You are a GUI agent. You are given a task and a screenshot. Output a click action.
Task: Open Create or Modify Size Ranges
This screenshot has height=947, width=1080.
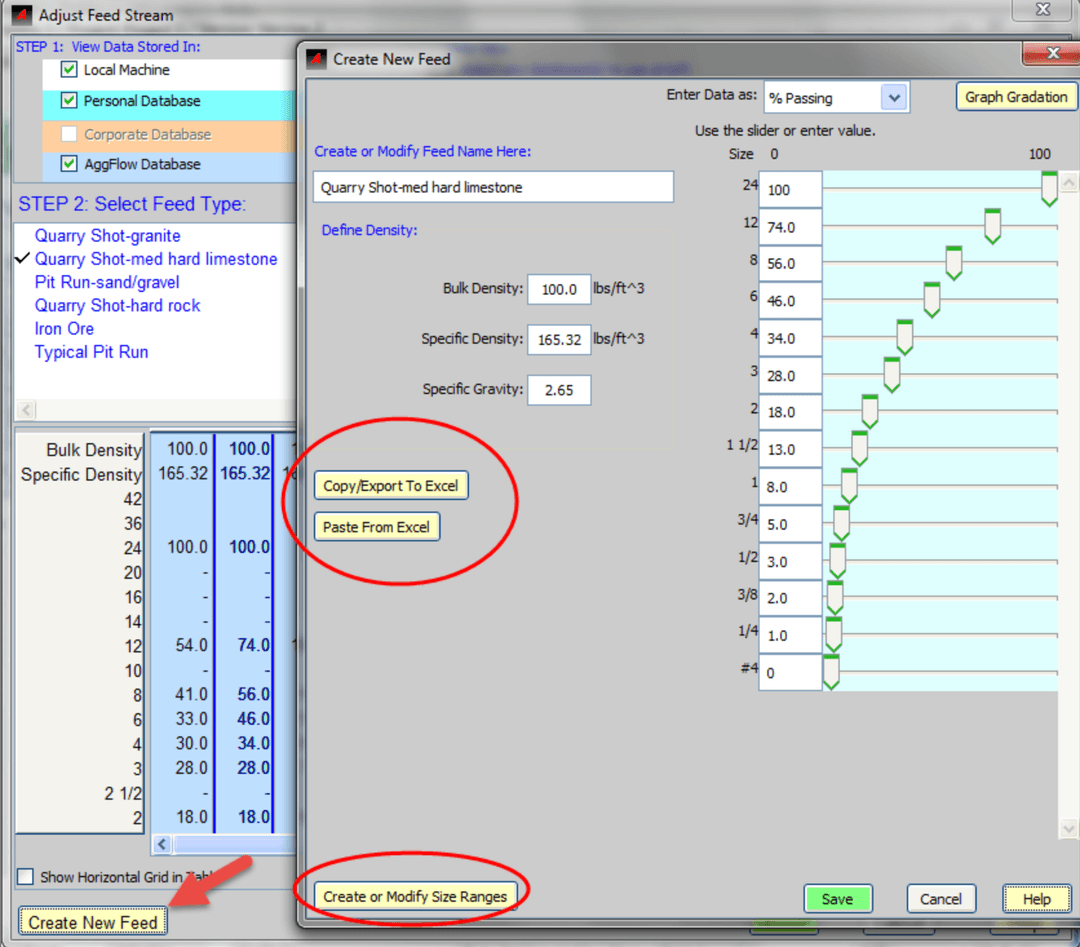point(415,896)
